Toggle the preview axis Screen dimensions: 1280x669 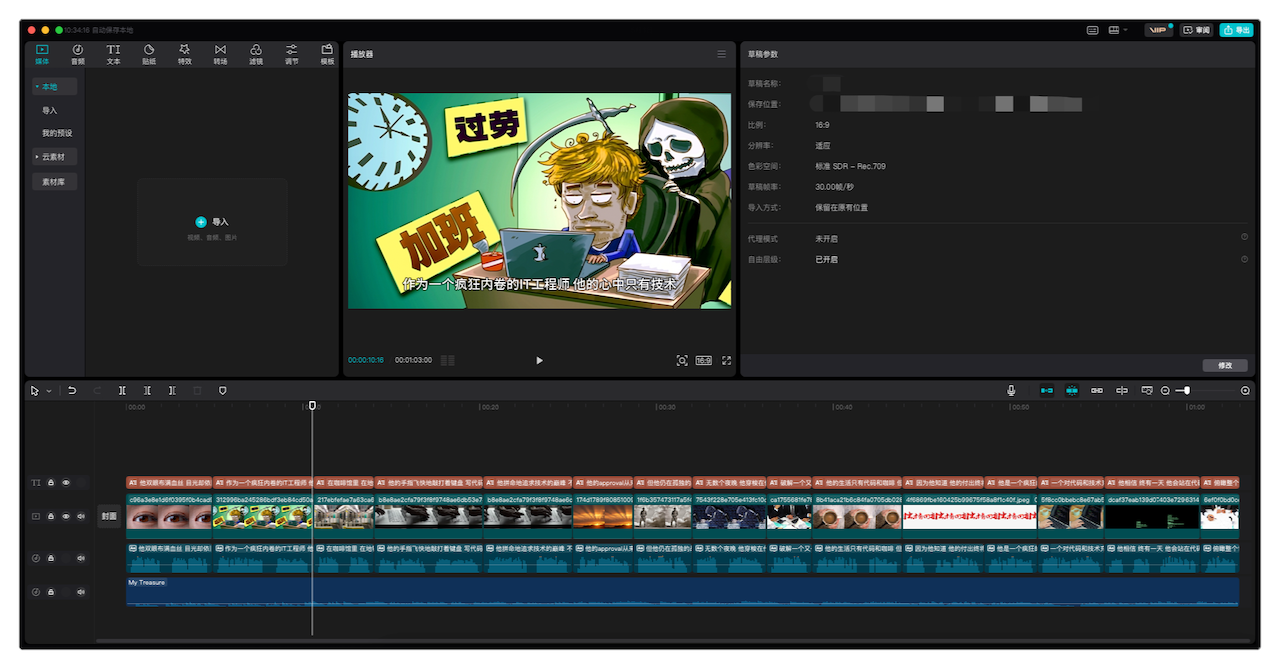1122,390
